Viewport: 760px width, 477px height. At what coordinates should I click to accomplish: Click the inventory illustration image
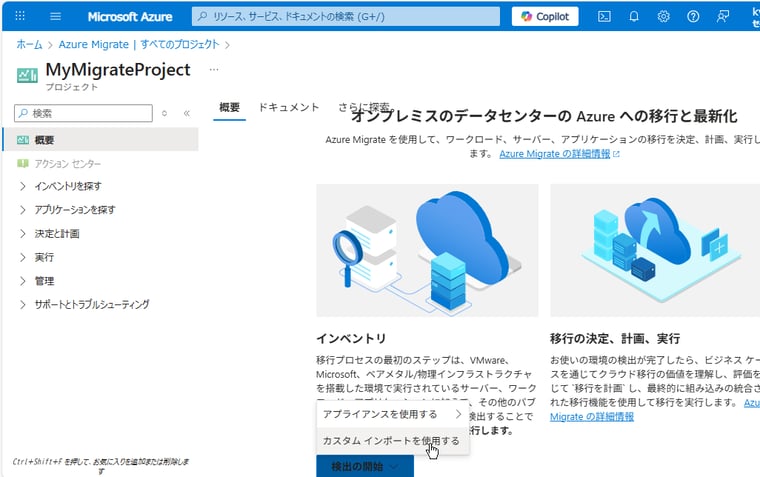pos(427,250)
